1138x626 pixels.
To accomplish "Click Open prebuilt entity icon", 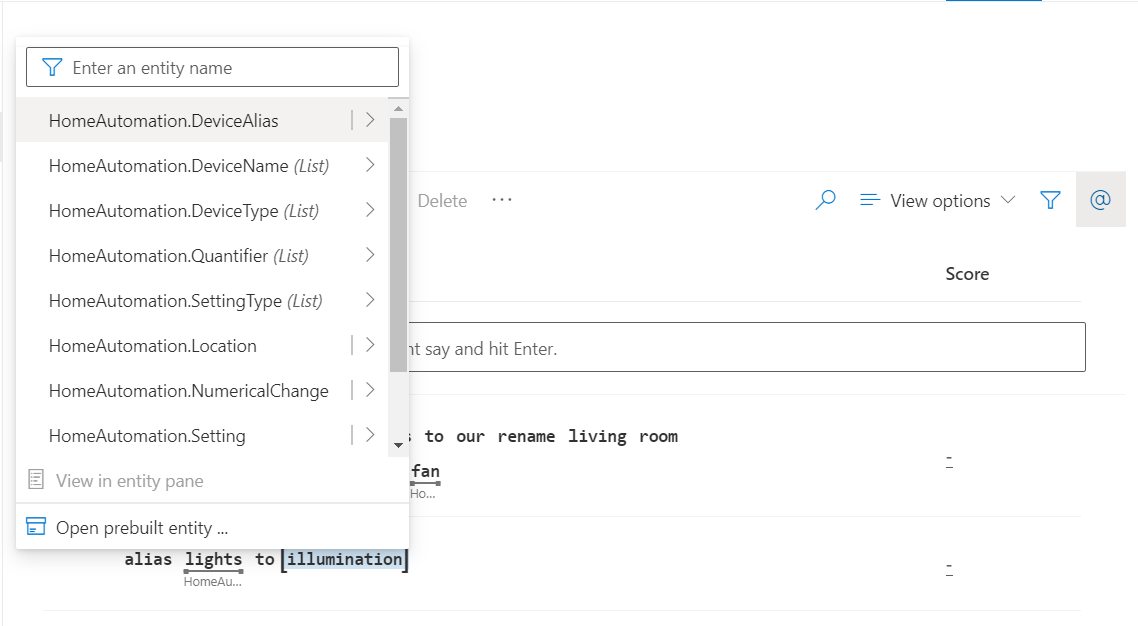I will (x=36, y=527).
